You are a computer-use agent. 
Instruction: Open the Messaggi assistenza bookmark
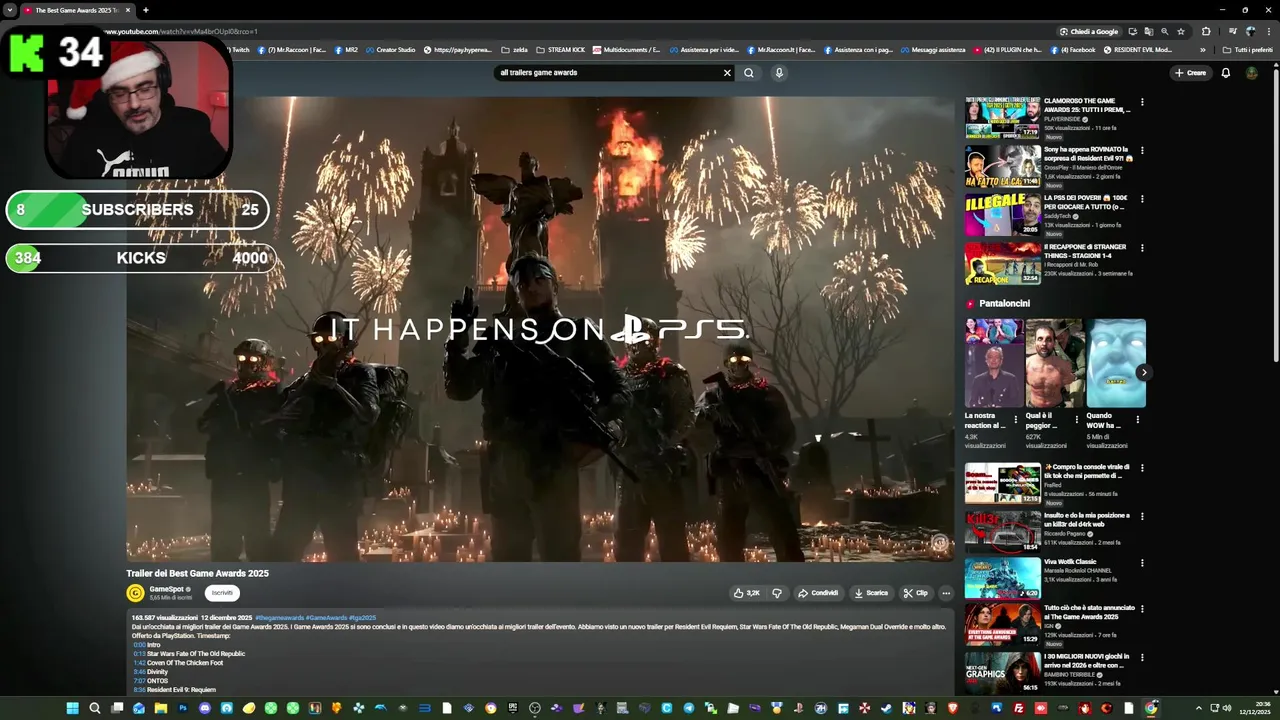pos(932,49)
